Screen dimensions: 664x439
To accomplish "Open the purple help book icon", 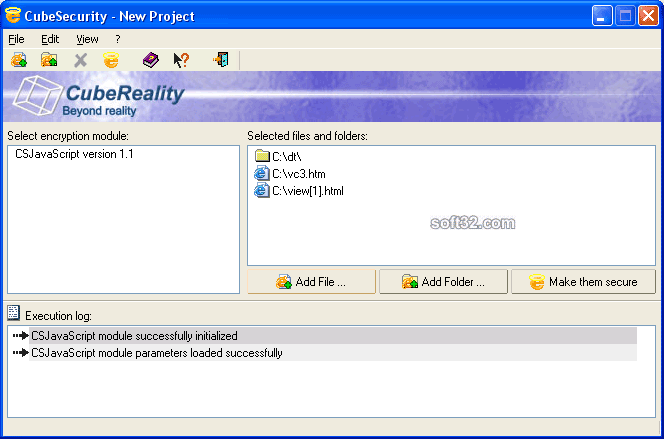I will pos(151,60).
